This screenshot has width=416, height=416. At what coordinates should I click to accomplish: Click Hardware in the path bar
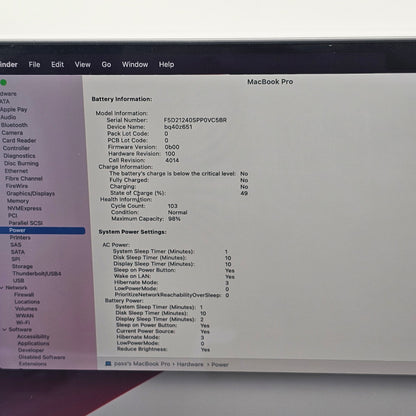[x=190, y=364]
